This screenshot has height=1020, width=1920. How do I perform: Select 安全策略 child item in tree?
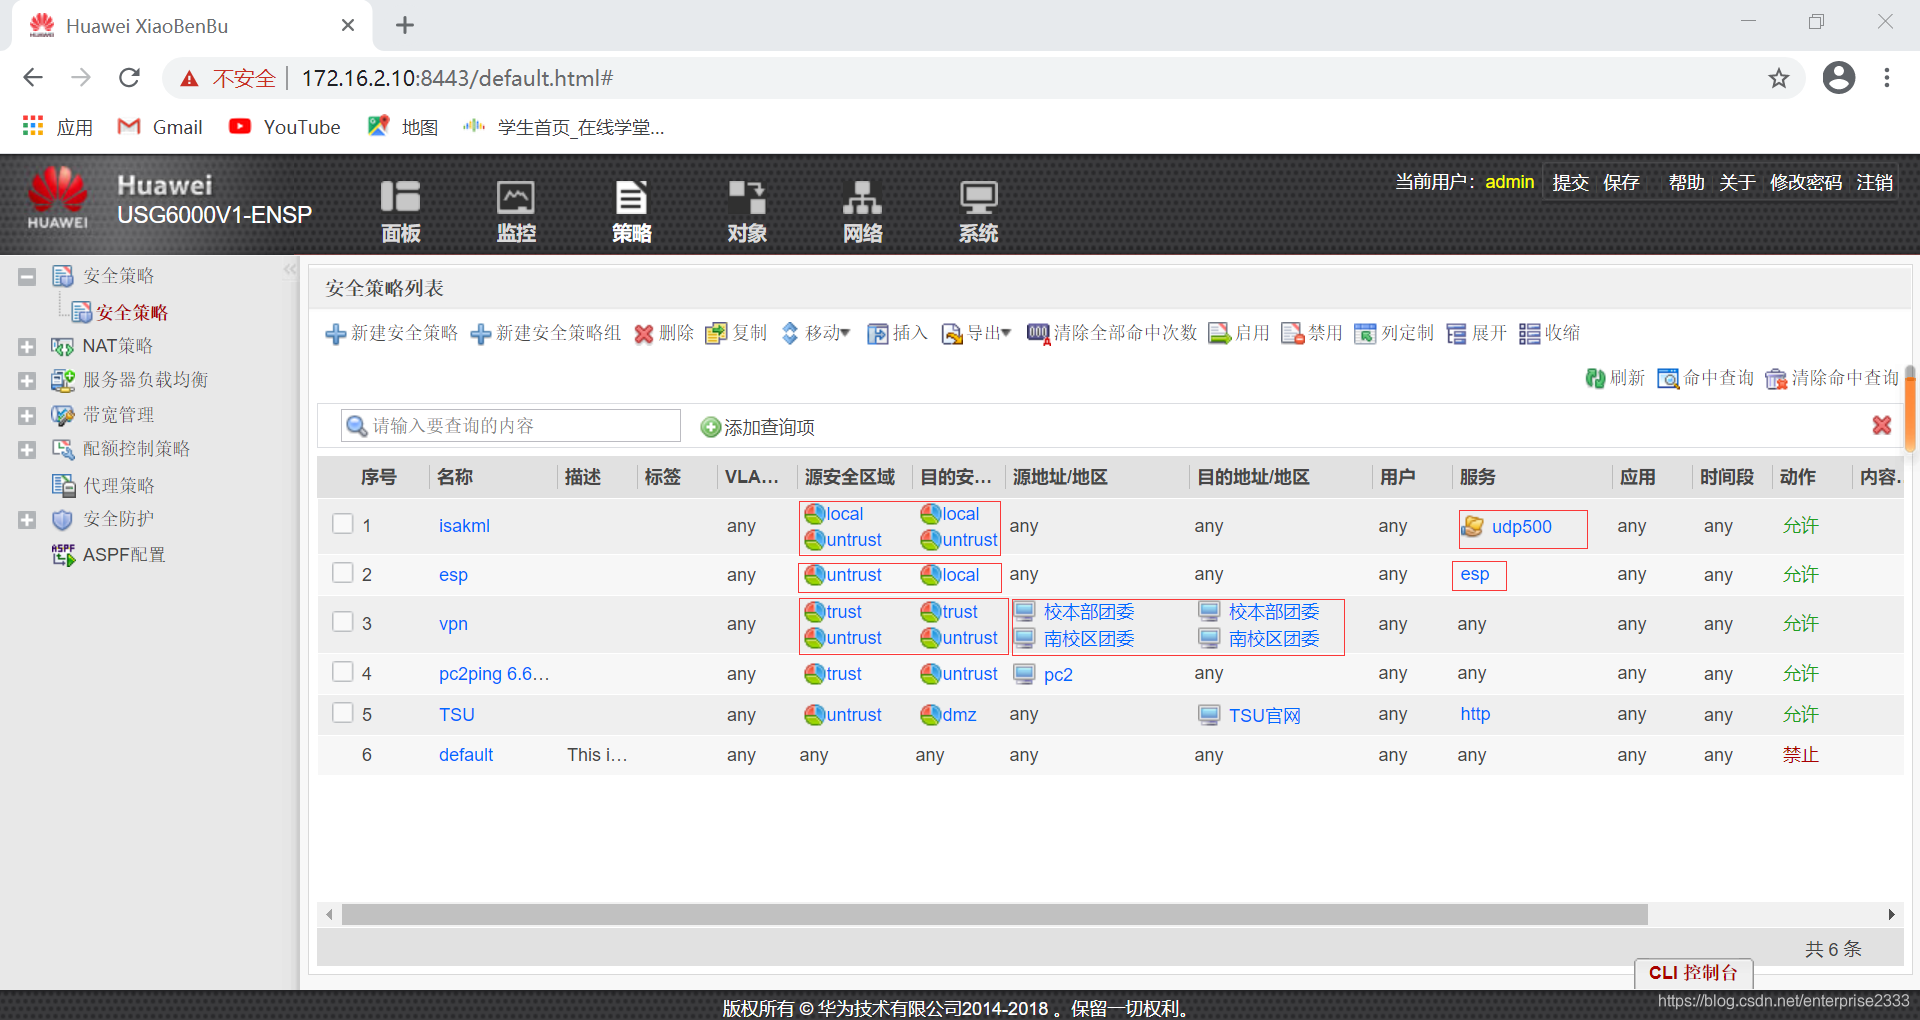(120, 313)
